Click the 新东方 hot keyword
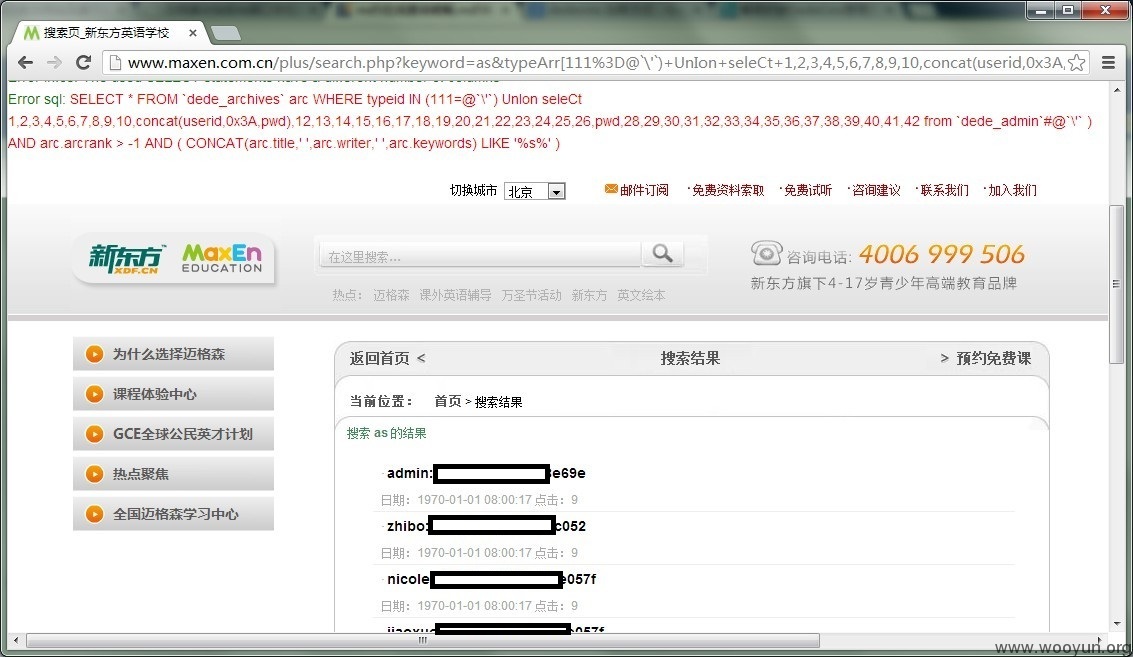The image size is (1133, 657). [589, 295]
